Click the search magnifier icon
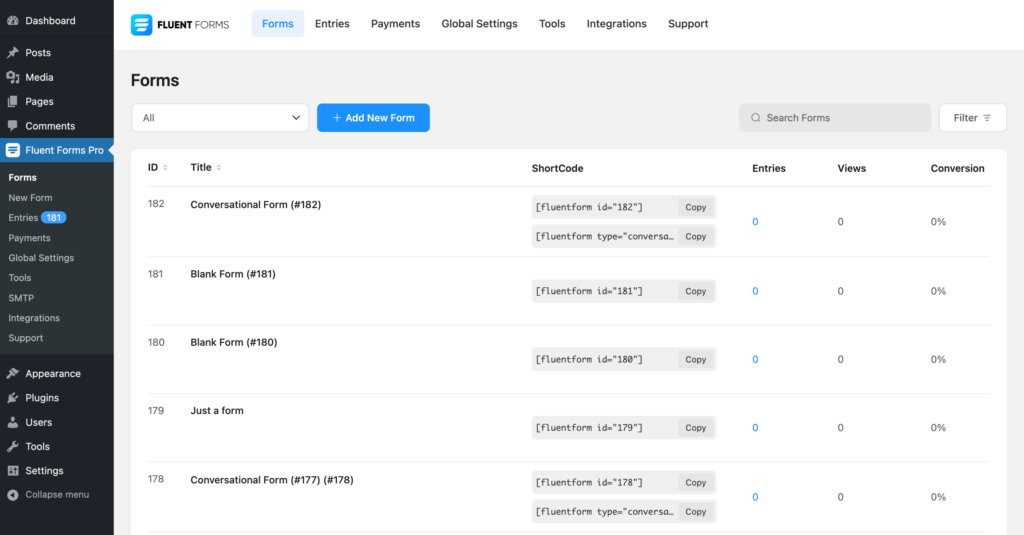The height and width of the screenshot is (535, 1024). (x=756, y=118)
